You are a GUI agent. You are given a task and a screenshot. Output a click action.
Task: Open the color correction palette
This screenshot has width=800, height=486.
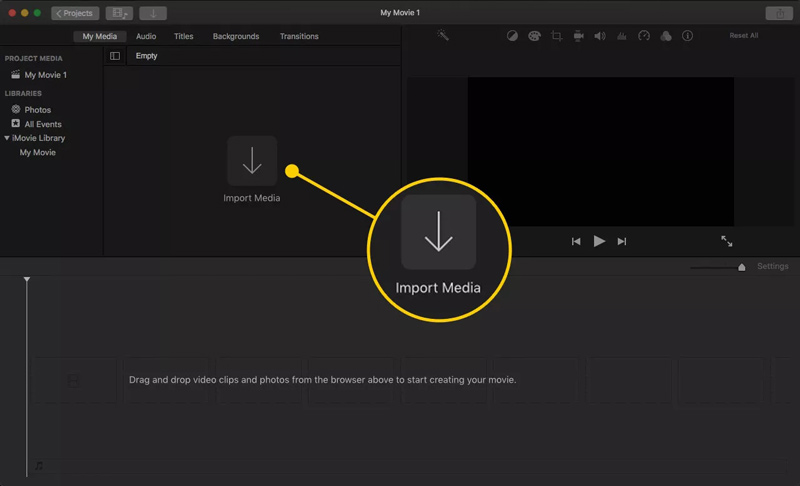tap(534, 36)
